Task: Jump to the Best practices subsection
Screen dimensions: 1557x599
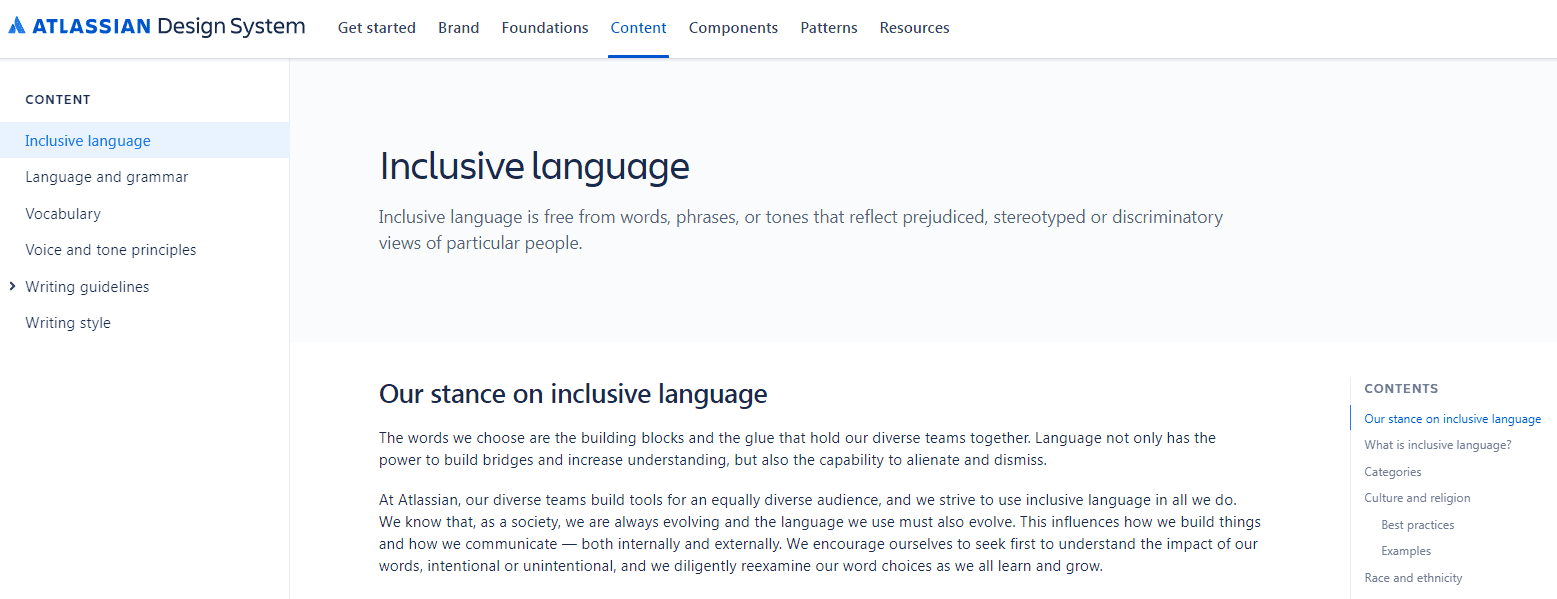Action: tap(1417, 524)
